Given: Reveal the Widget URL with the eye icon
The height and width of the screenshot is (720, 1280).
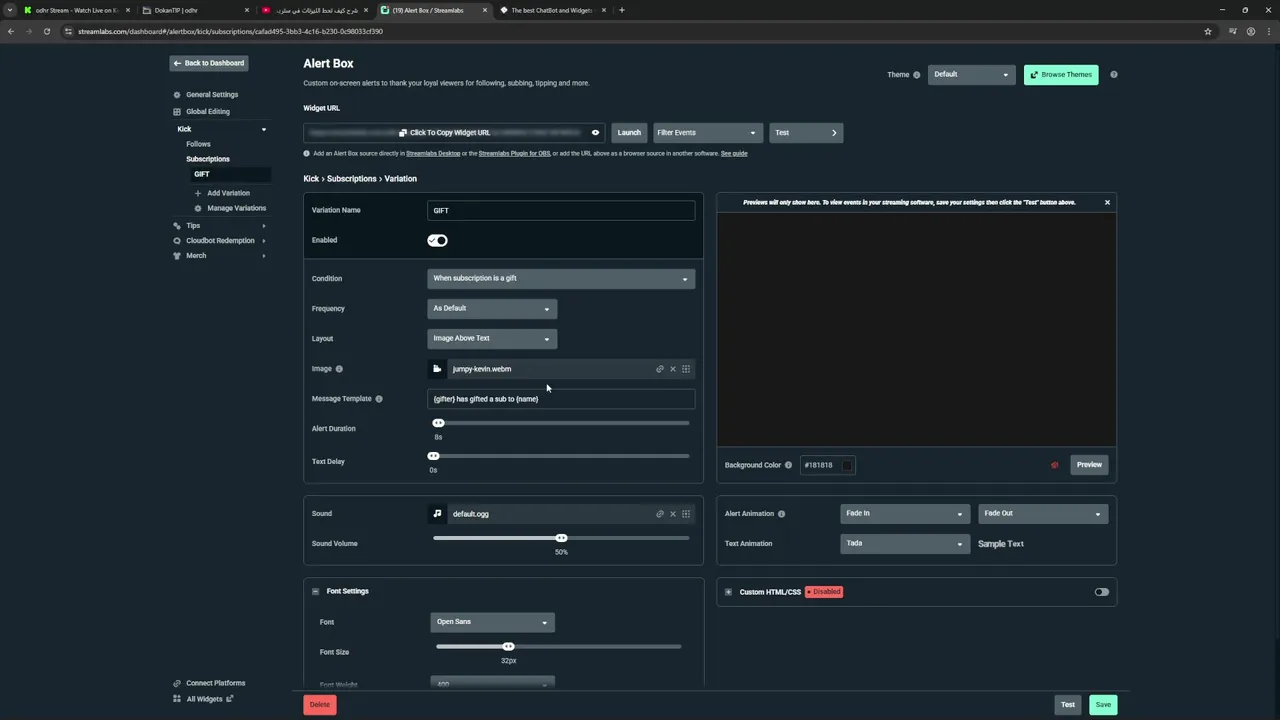Looking at the screenshot, I should pyautogui.click(x=595, y=133).
